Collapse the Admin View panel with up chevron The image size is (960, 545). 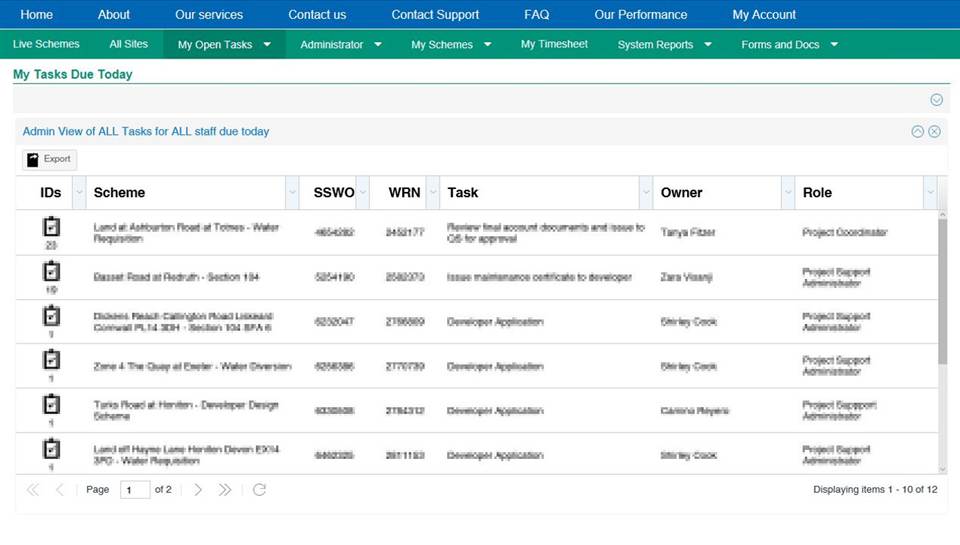pos(917,132)
